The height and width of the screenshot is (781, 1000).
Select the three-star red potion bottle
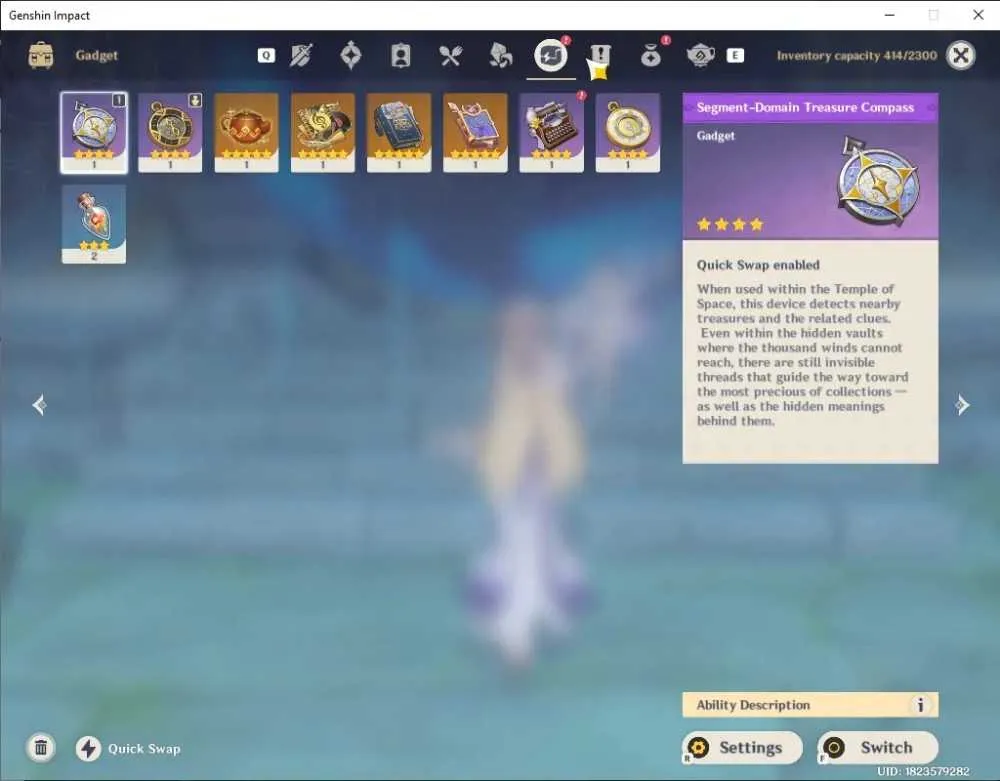pyautogui.click(x=94, y=224)
